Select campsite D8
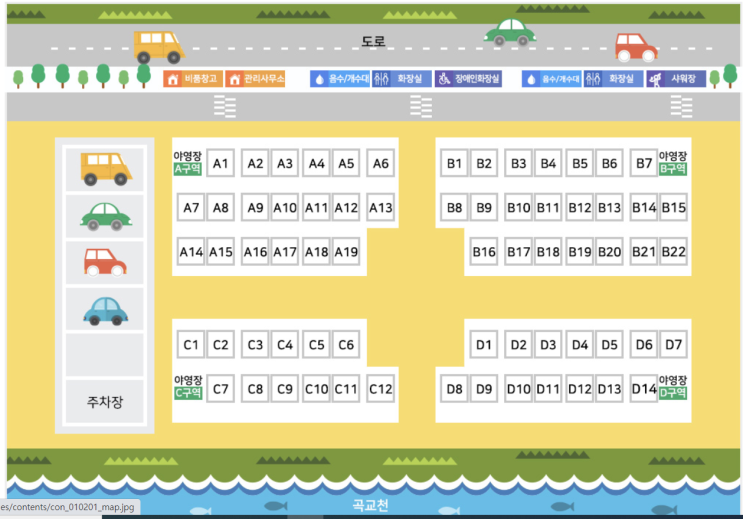Viewport: 743px width, 519px height. pos(454,389)
